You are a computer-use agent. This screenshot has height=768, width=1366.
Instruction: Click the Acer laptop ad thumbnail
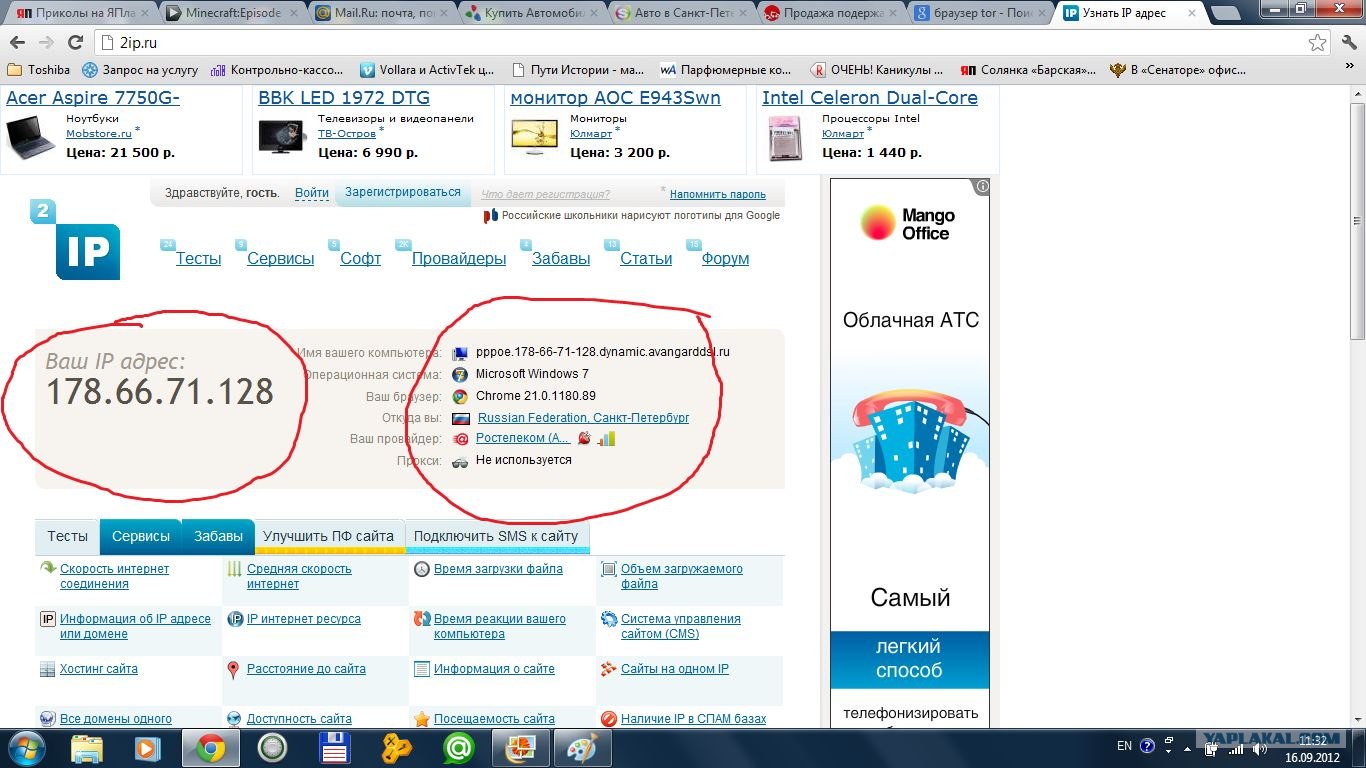click(31, 136)
